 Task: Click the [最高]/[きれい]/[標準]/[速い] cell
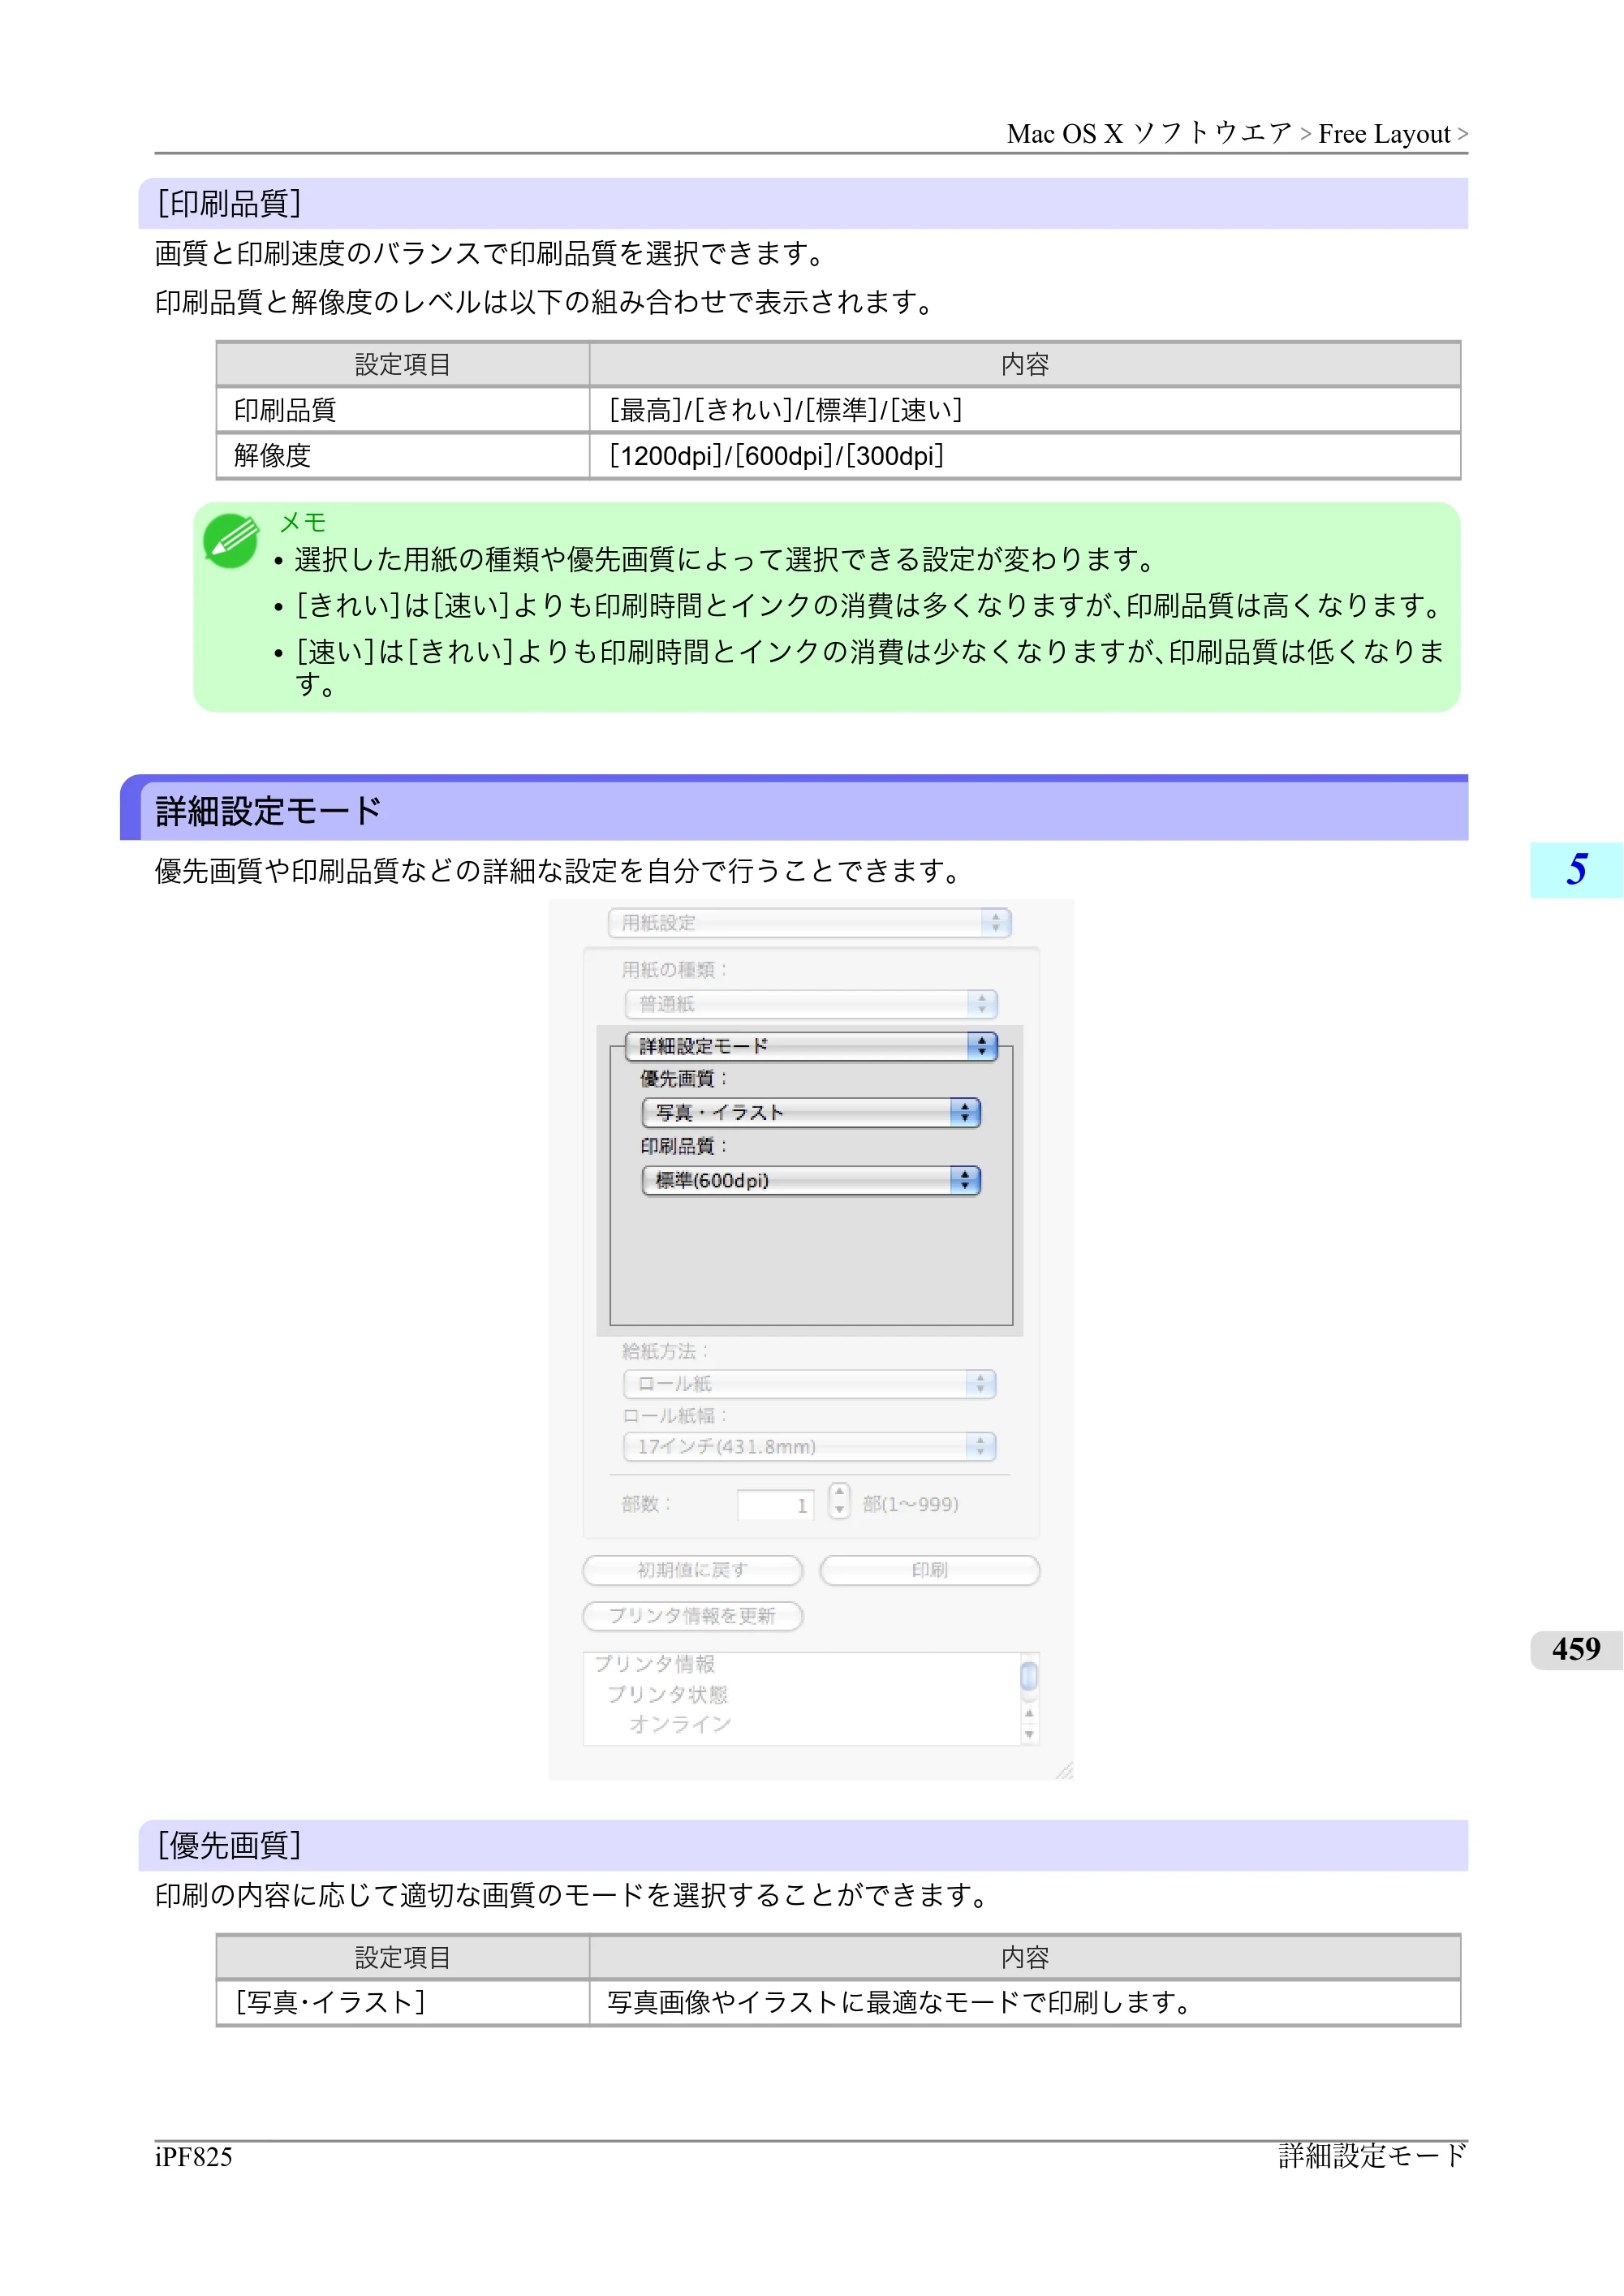[1025, 410]
